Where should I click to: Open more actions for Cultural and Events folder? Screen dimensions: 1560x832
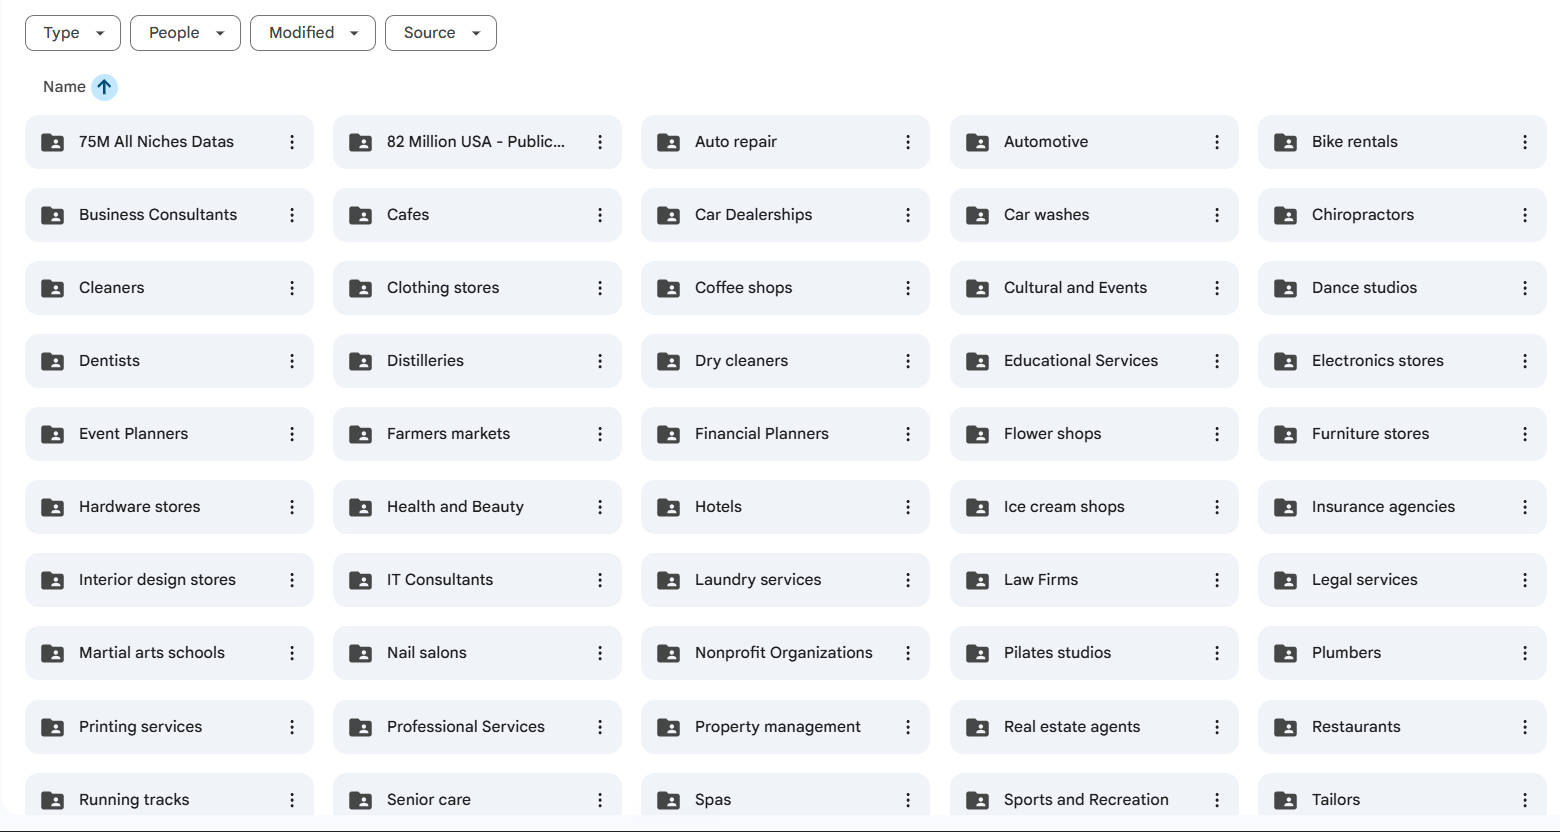(1217, 288)
